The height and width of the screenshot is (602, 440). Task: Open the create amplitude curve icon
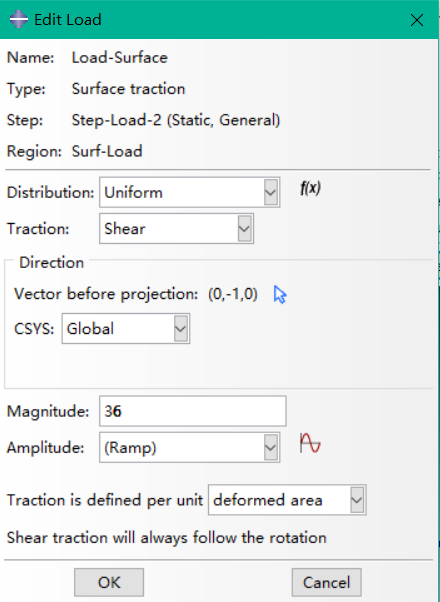(310, 443)
